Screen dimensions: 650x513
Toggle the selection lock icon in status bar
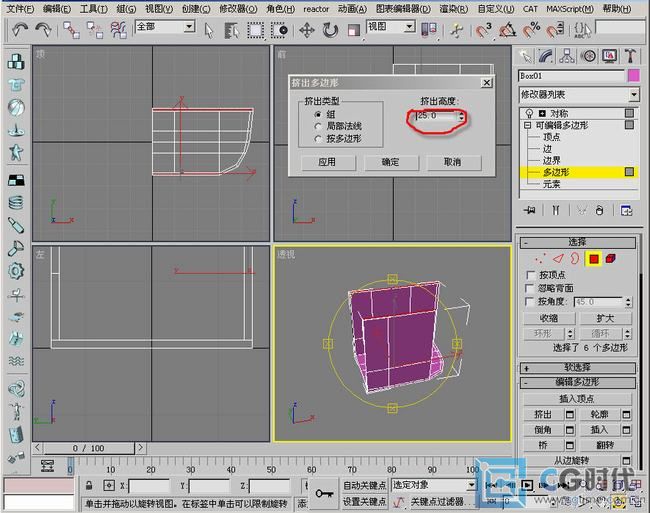pyautogui.click(x=89, y=485)
